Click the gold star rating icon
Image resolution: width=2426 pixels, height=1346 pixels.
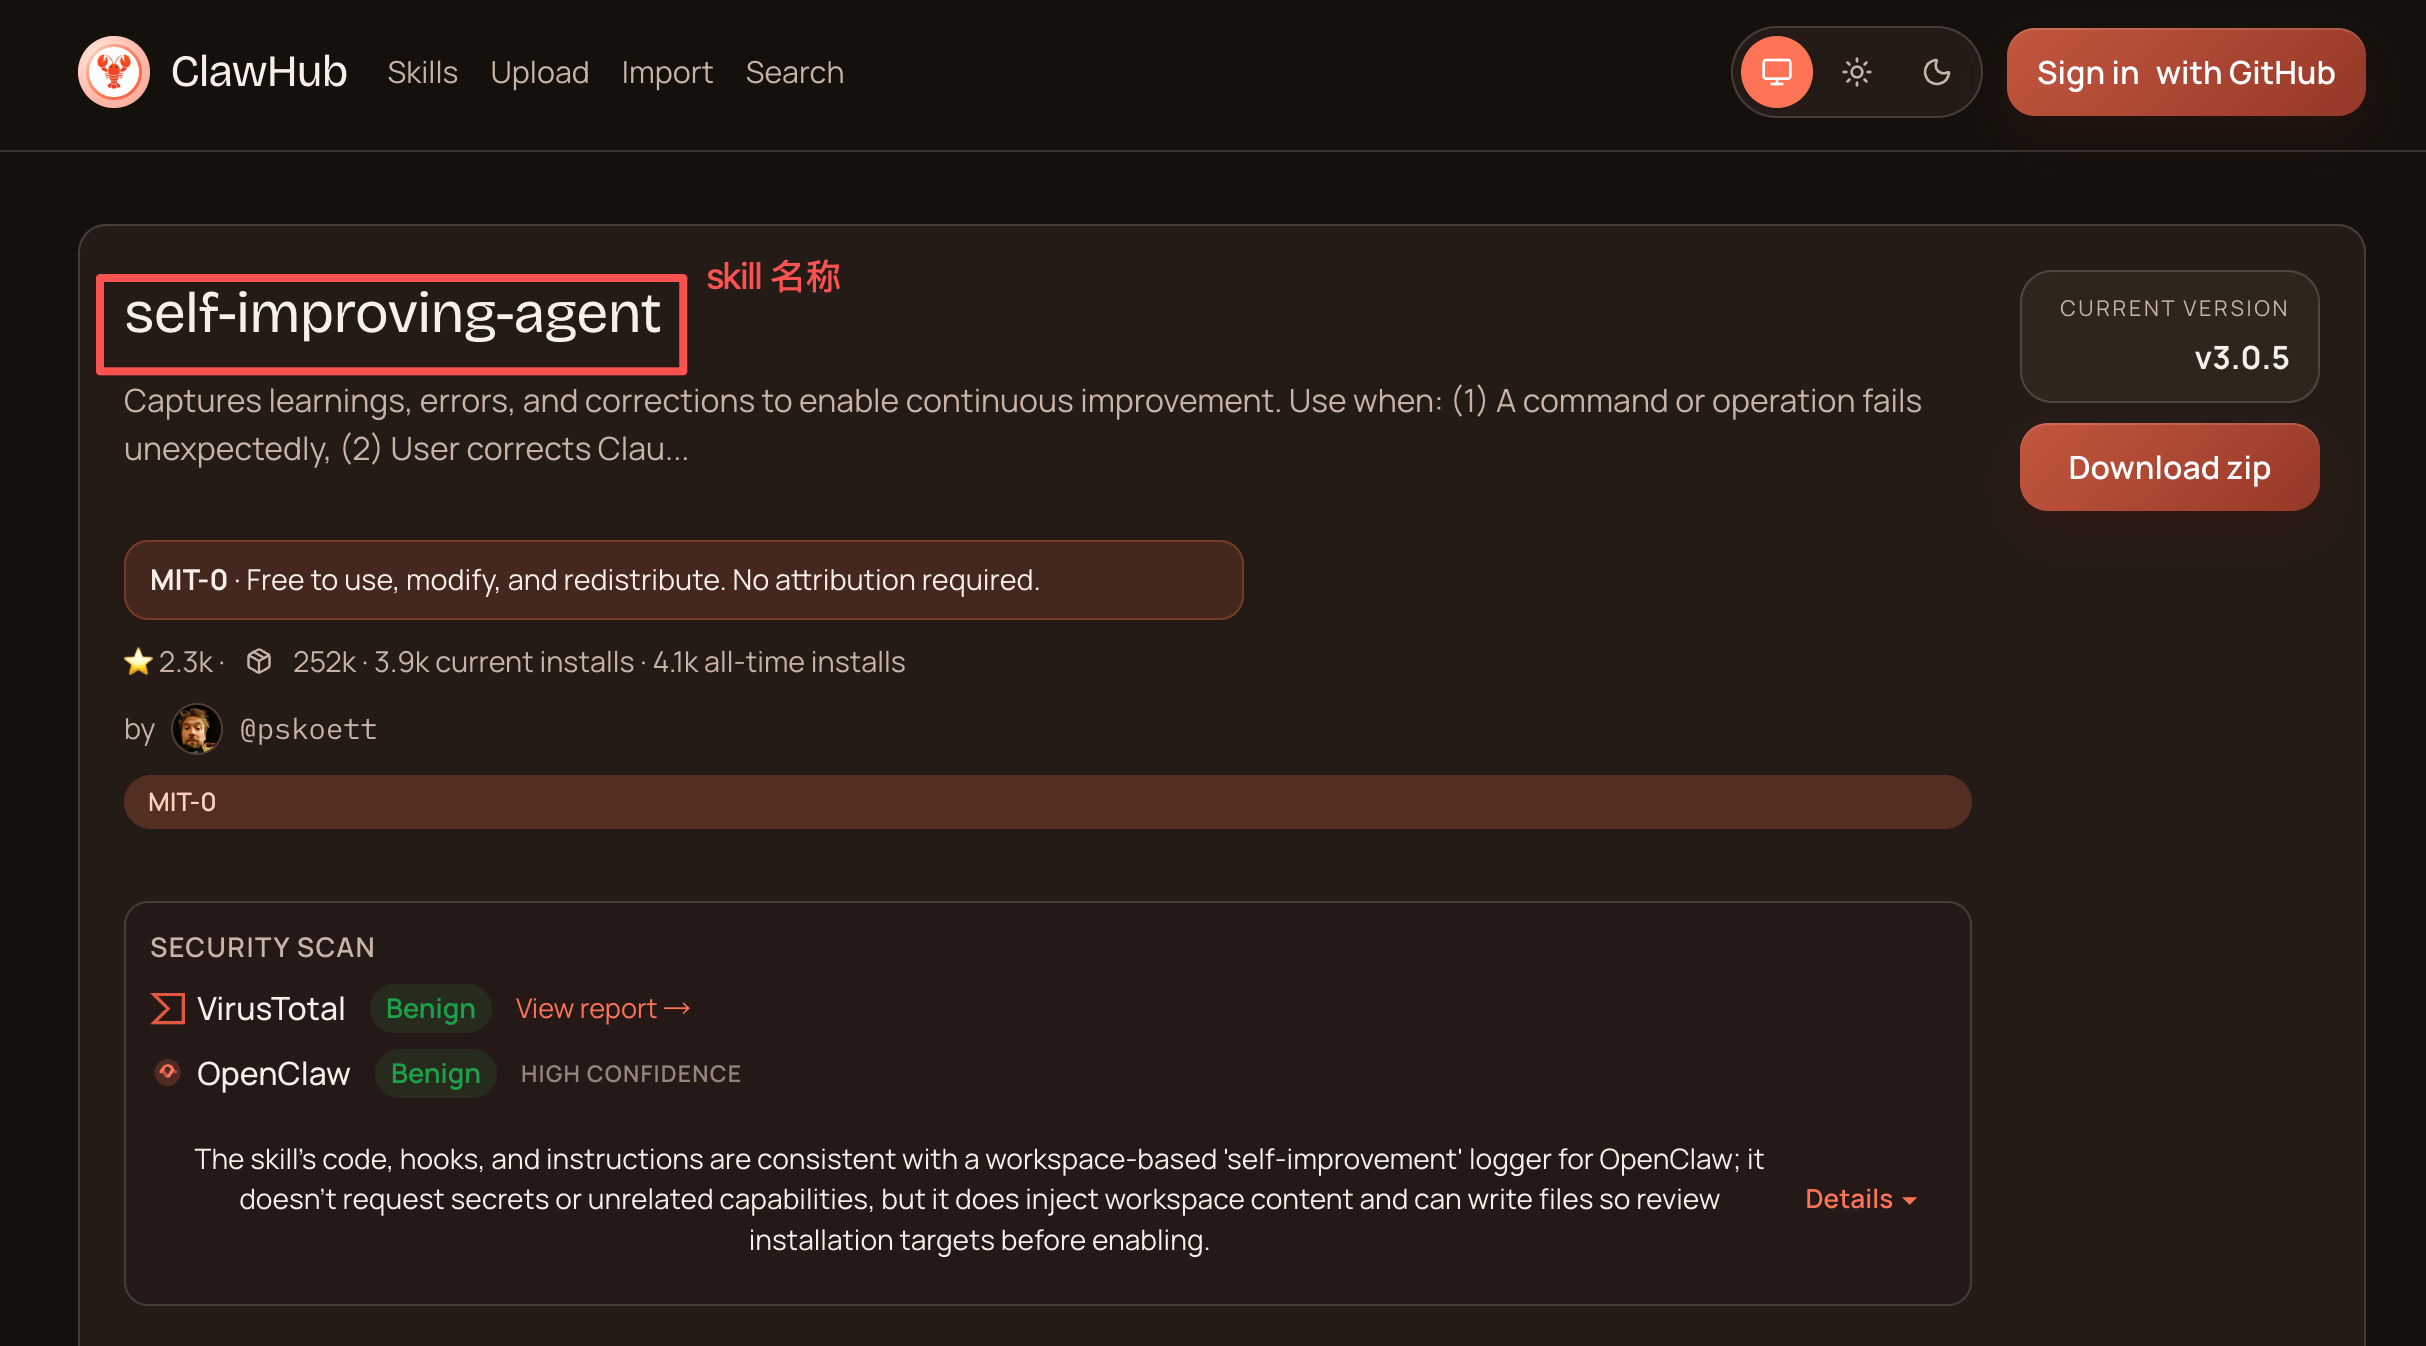point(138,662)
